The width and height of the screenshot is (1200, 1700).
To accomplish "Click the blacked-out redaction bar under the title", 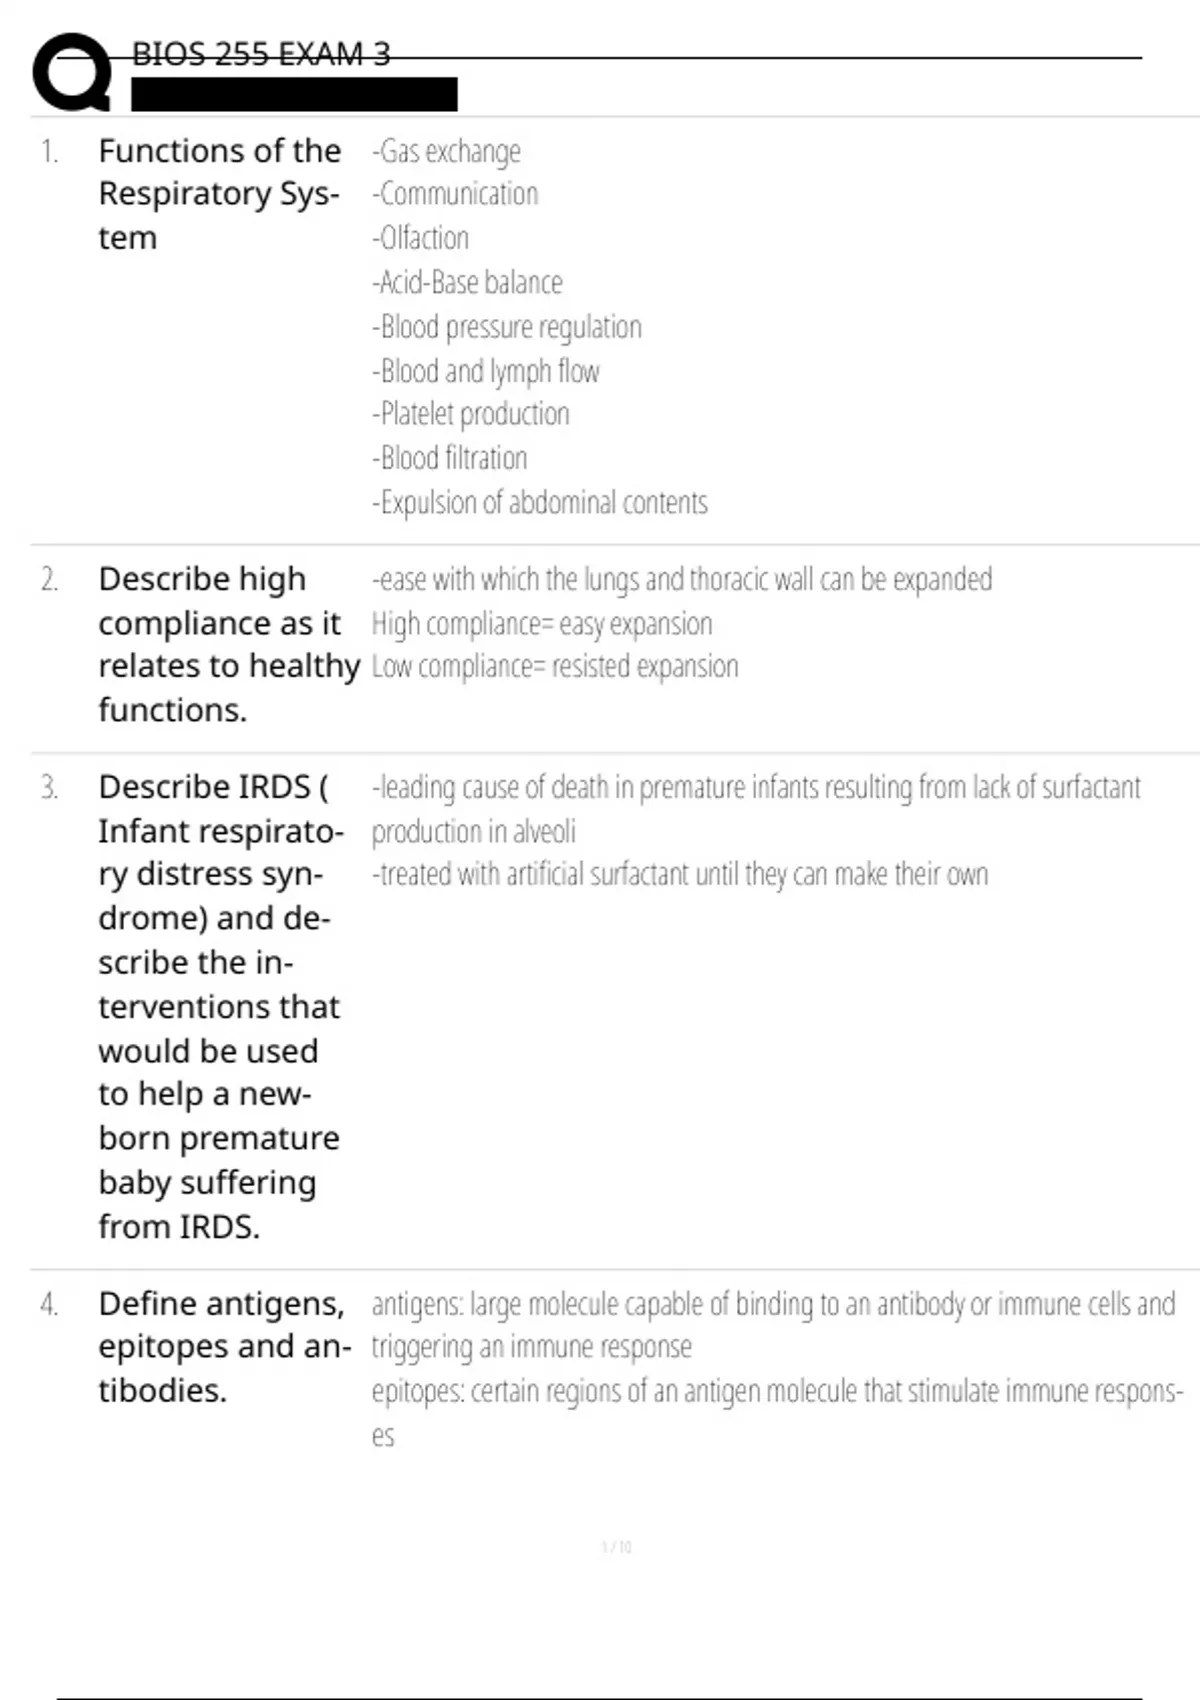I will click(x=294, y=94).
